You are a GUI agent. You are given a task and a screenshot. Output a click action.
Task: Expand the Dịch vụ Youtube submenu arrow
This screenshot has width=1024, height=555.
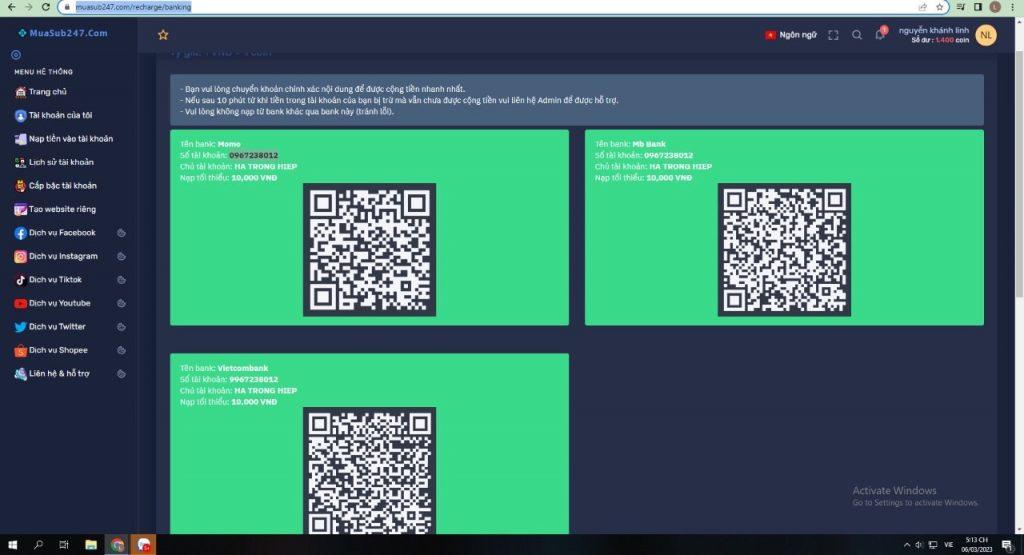point(121,304)
